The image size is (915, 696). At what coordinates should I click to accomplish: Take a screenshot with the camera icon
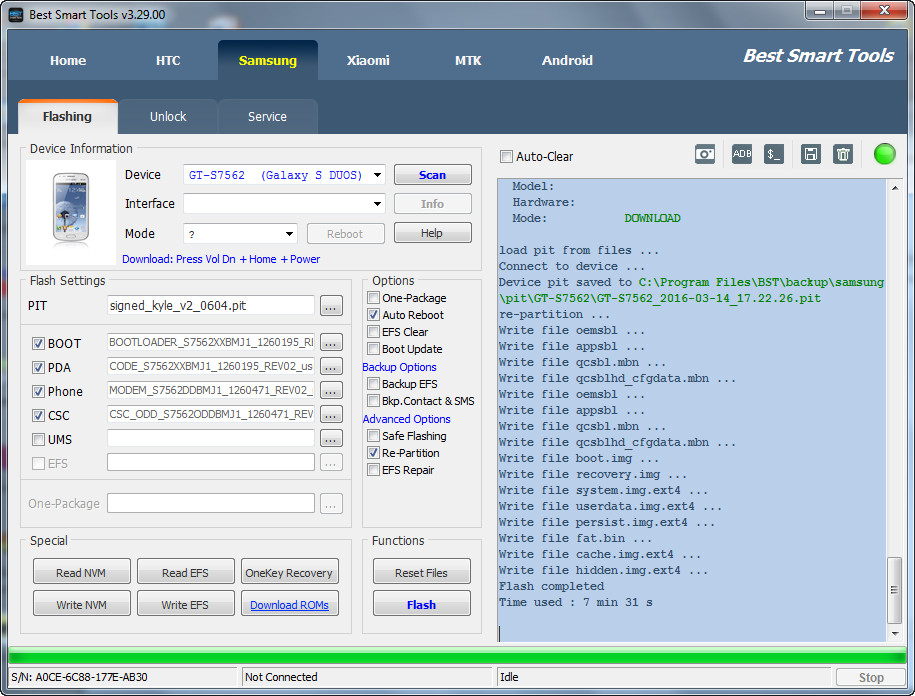point(704,154)
